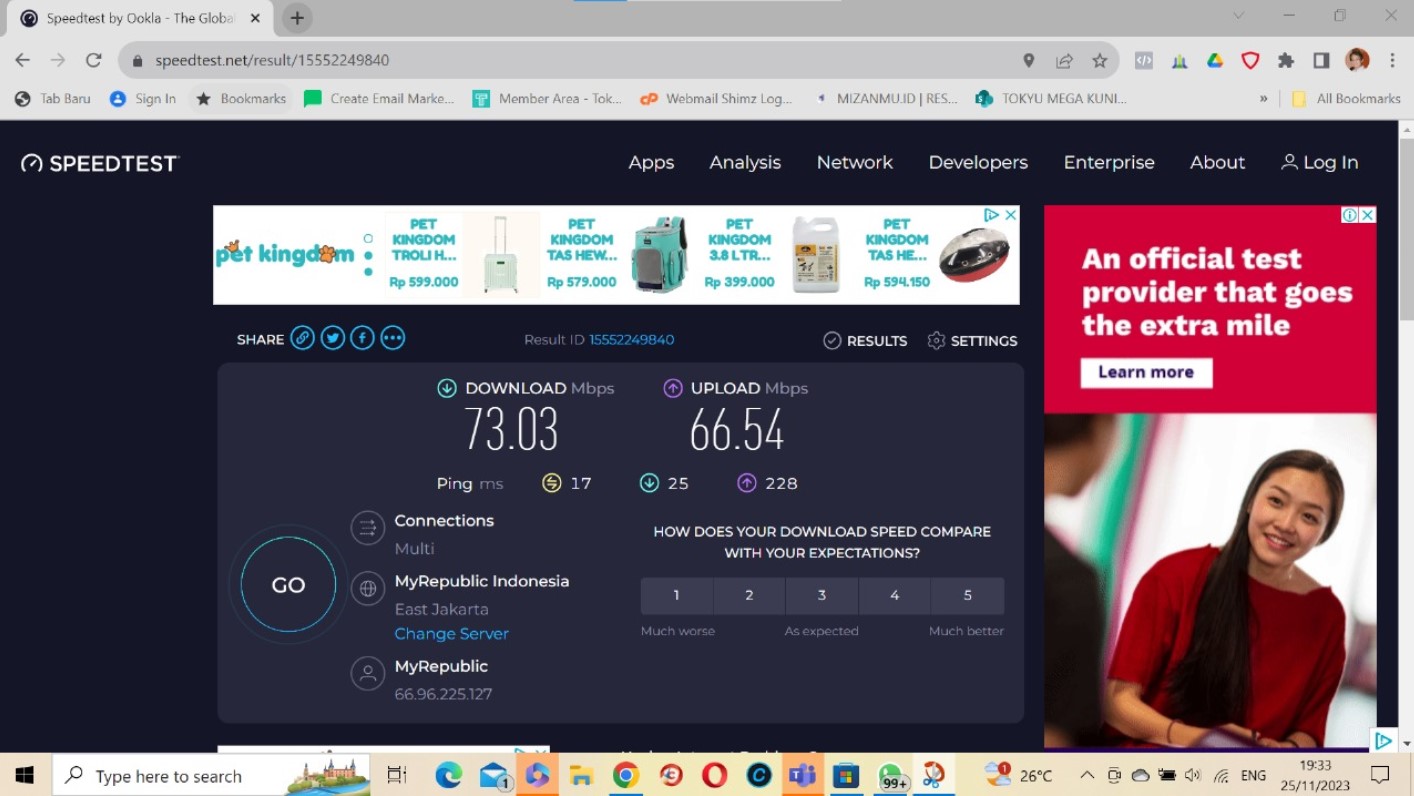Open more share options ellipsis icon
Viewport: 1414px width, 796px height.
coord(393,338)
